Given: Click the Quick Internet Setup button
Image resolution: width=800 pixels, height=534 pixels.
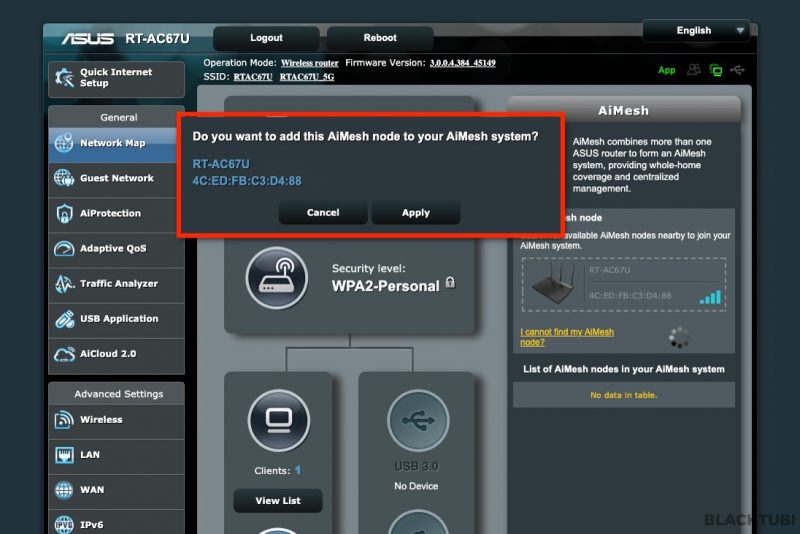Looking at the screenshot, I should pyautogui.click(x=116, y=79).
